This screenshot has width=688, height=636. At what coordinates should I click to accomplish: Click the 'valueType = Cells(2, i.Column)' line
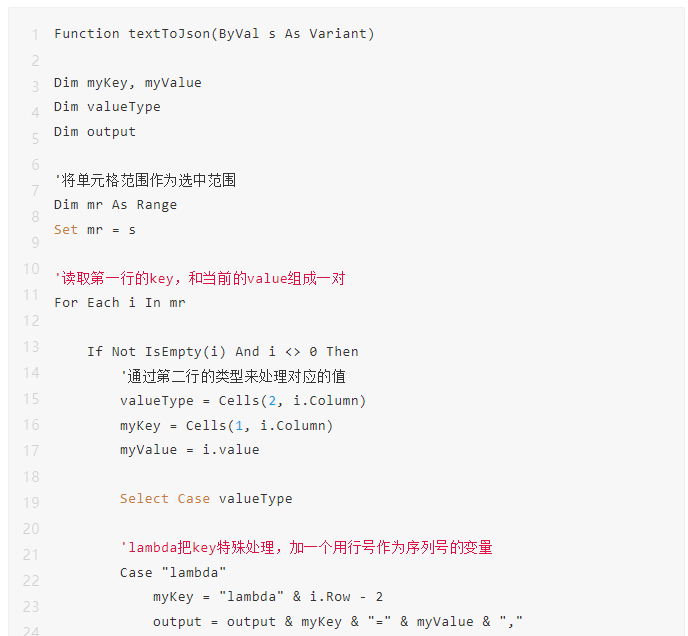[243, 401]
